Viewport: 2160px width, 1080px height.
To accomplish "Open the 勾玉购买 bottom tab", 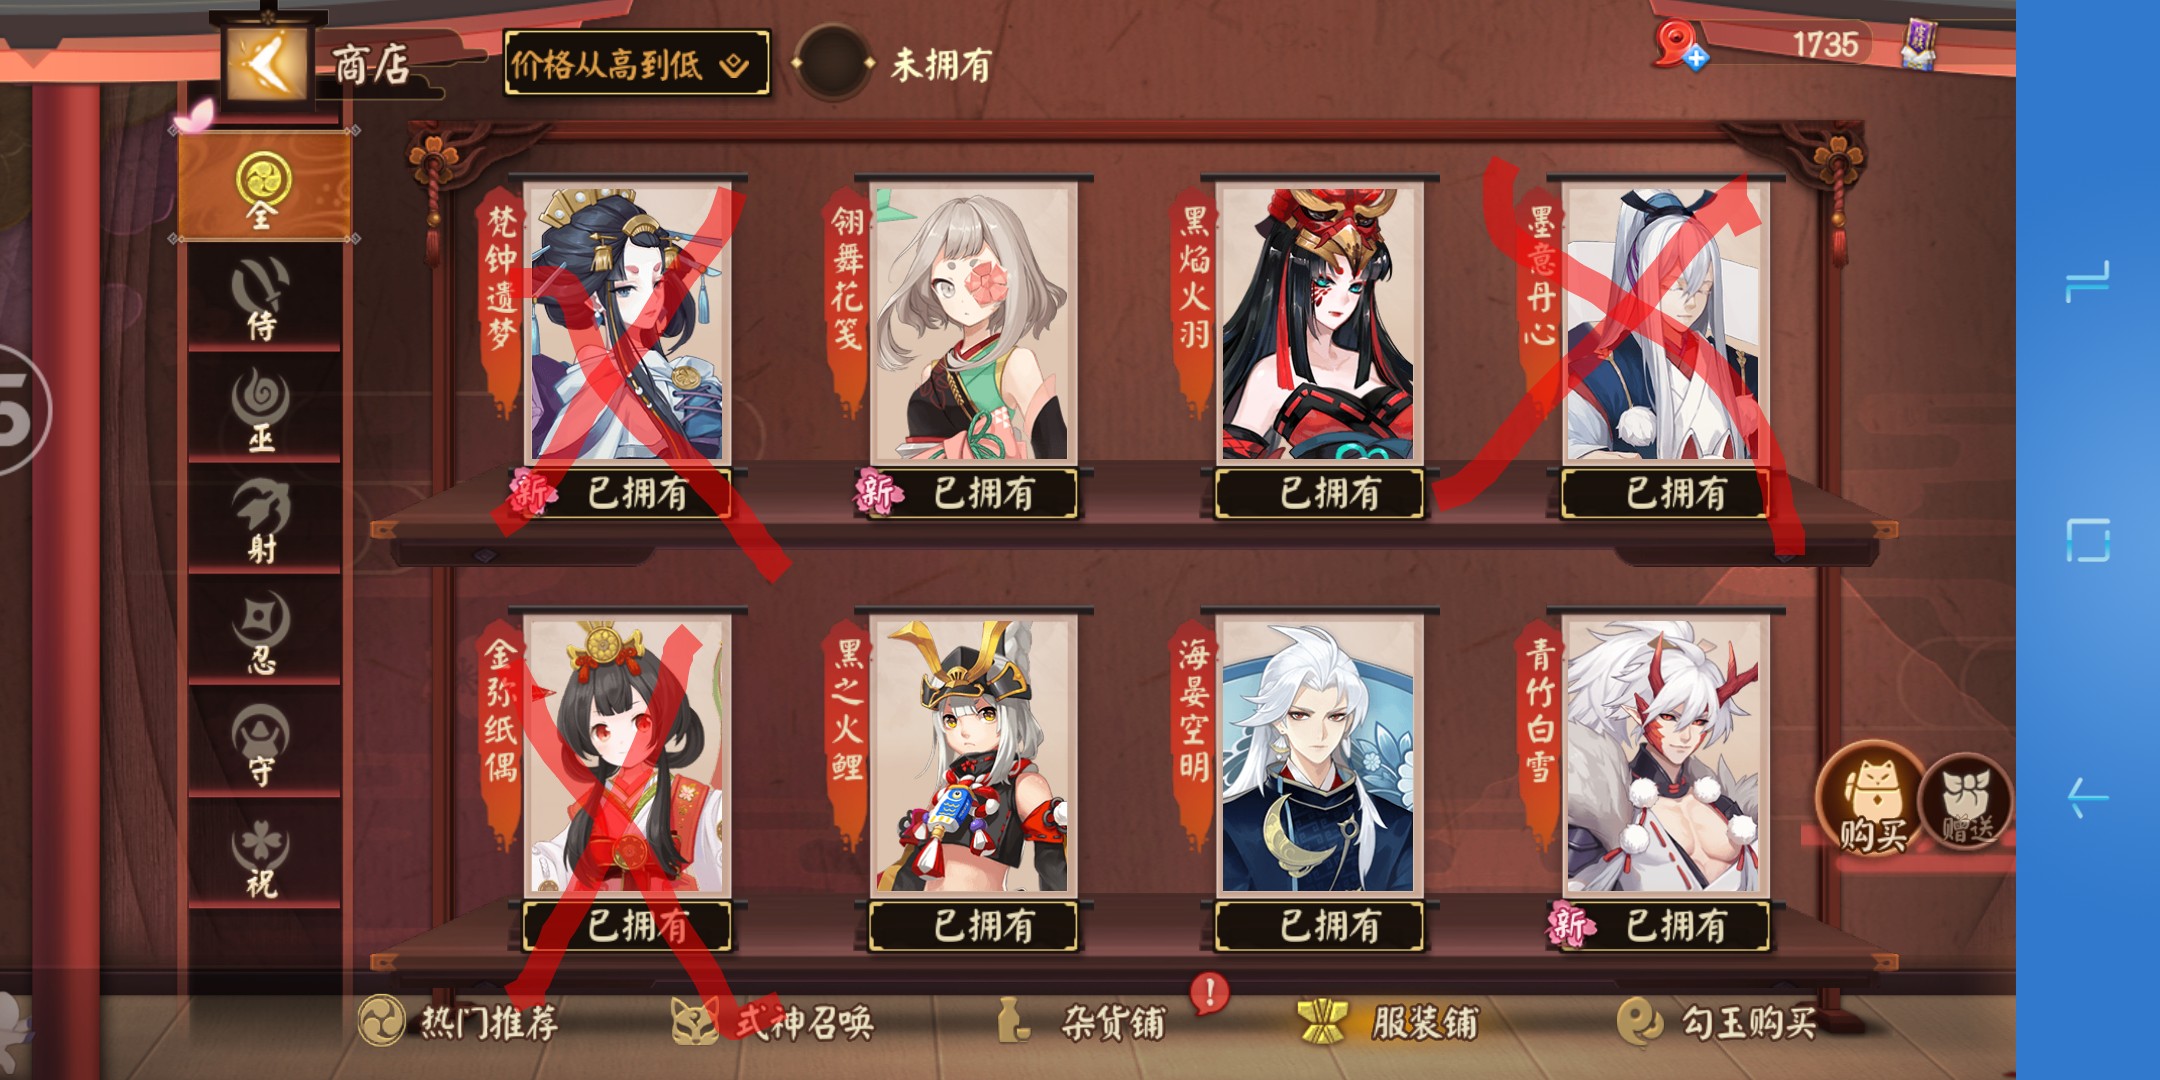I will click(x=1718, y=1022).
